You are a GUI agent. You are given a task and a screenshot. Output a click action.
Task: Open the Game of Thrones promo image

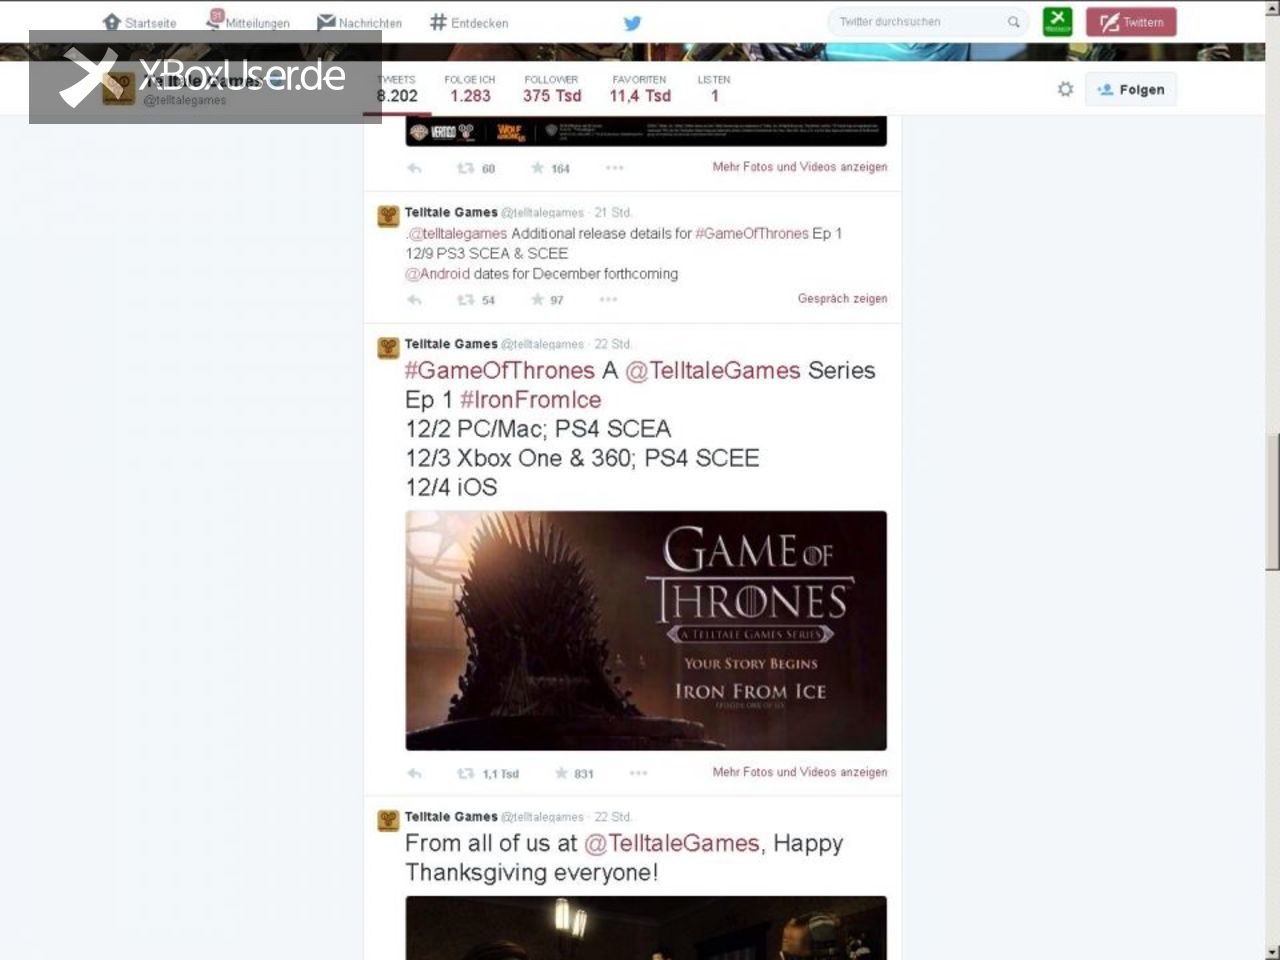point(646,630)
